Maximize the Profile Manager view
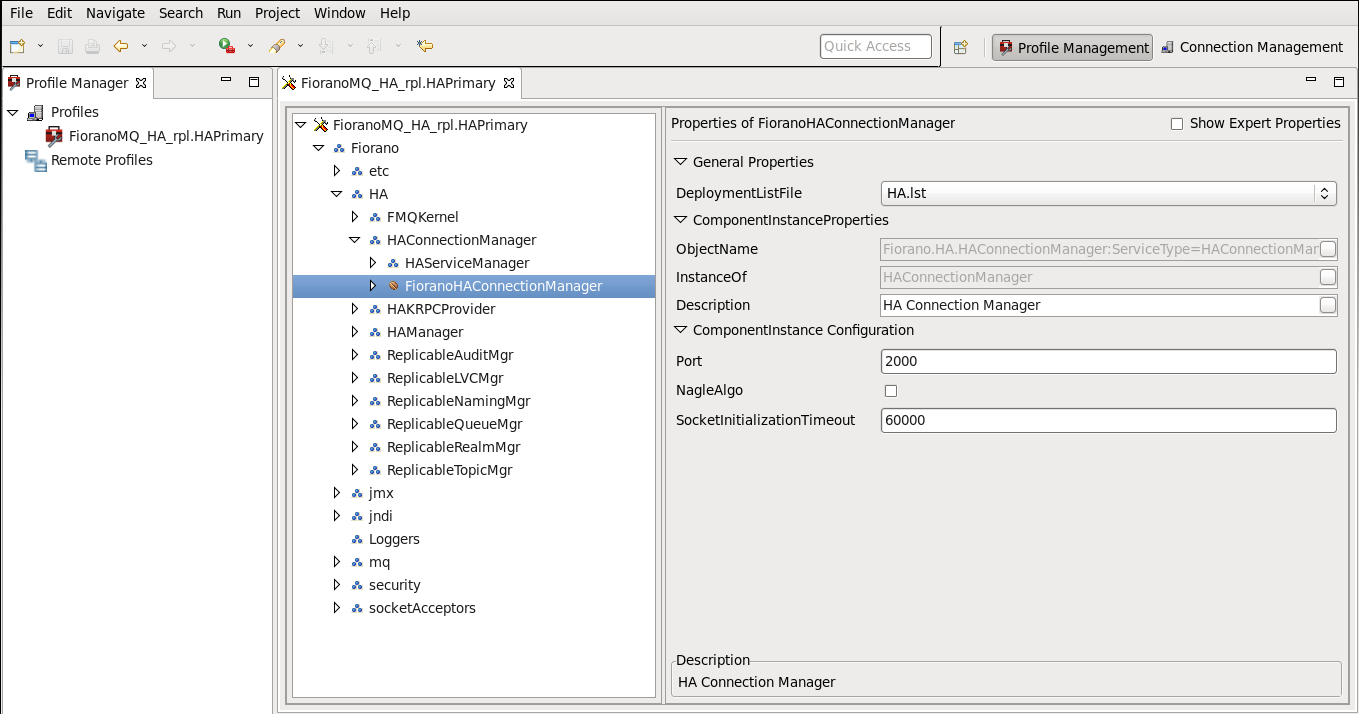Screen dimensions: 1359x714 pyautogui.click(x=254, y=82)
